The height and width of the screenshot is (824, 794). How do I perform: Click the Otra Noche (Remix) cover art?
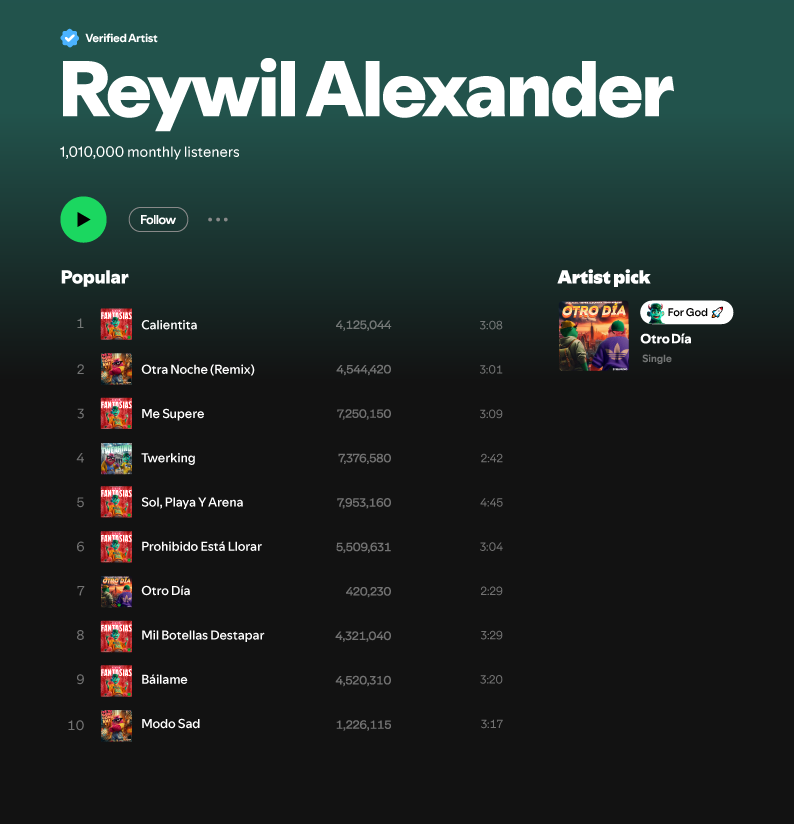click(x=116, y=369)
